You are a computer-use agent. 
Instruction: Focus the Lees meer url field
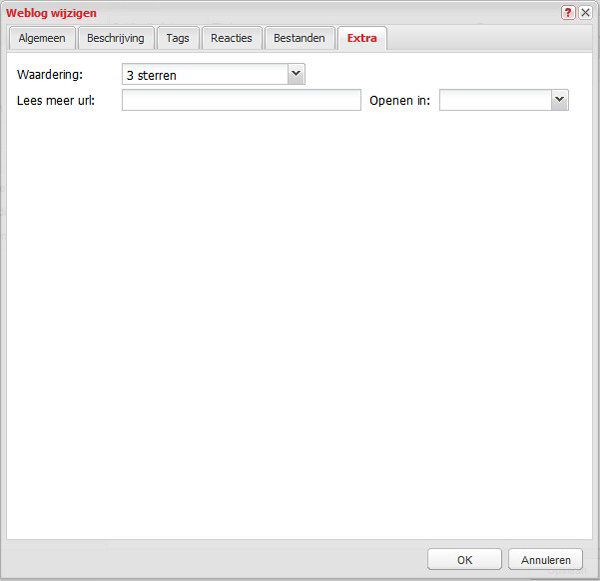point(241,100)
